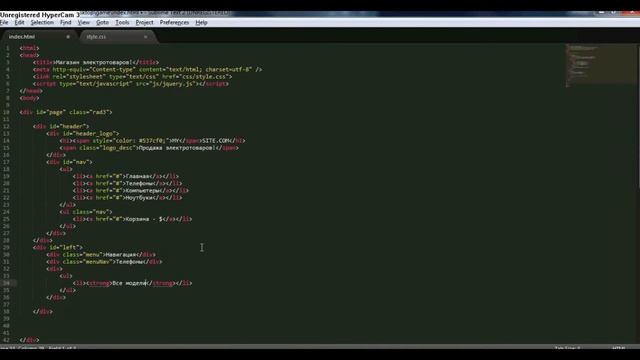Click the Ноутбуки list item line

click(128, 198)
